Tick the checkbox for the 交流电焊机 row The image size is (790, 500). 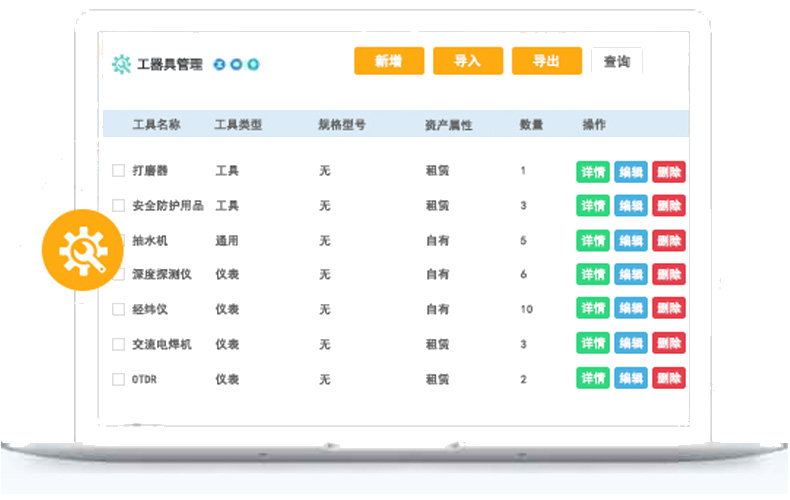(x=118, y=344)
